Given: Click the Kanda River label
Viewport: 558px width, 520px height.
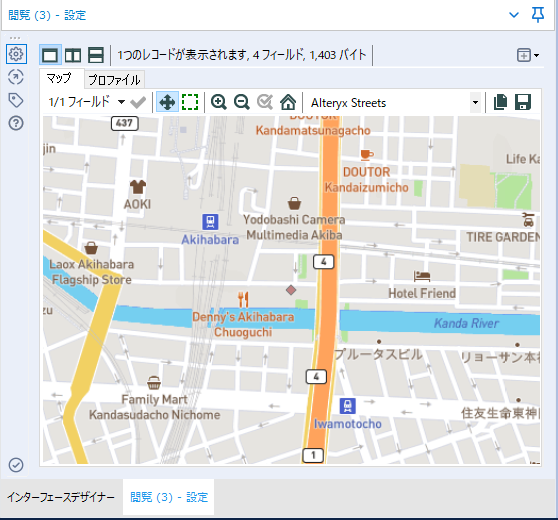Looking at the screenshot, I should pyautogui.click(x=466, y=324).
